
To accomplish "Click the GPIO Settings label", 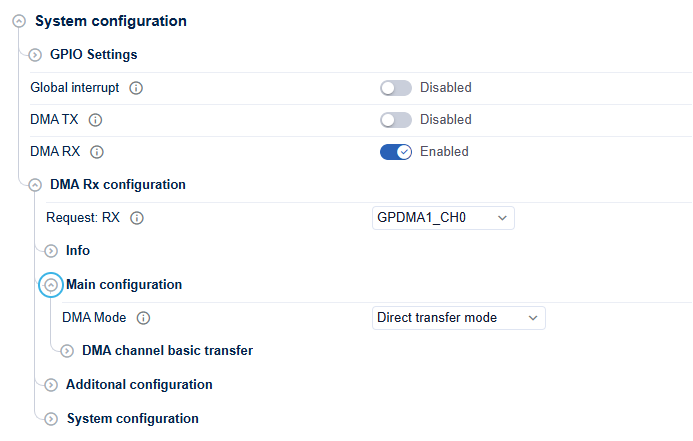I will 94,54.
